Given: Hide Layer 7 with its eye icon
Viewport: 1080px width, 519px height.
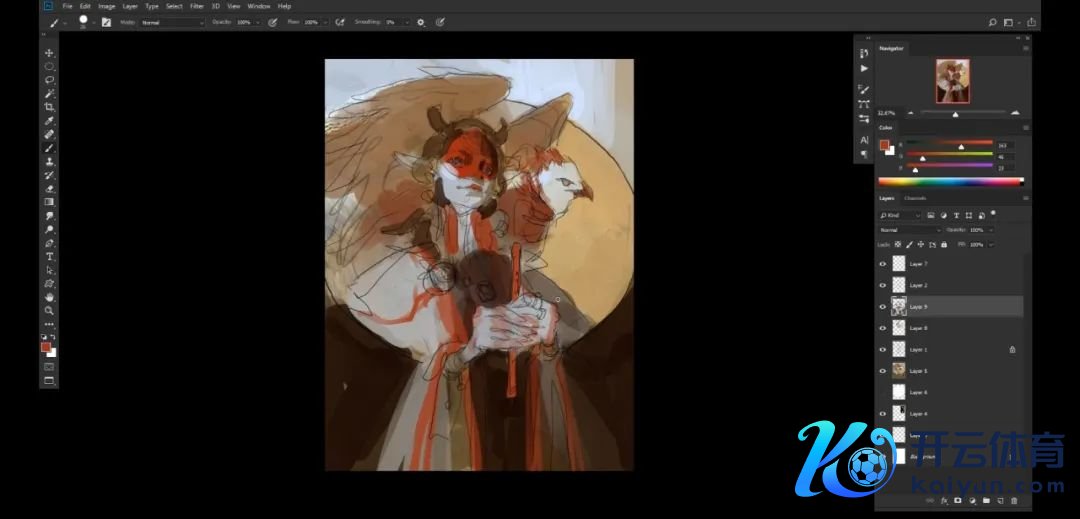Looking at the screenshot, I should (882, 264).
